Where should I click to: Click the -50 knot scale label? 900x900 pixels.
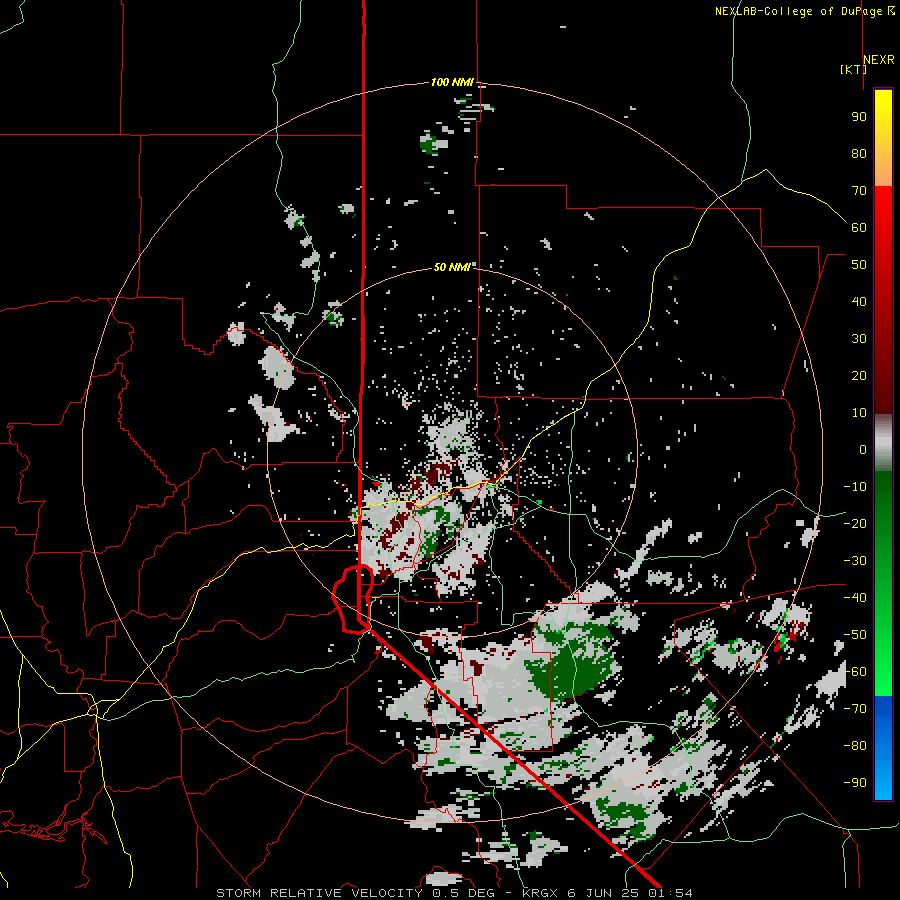coord(855,635)
